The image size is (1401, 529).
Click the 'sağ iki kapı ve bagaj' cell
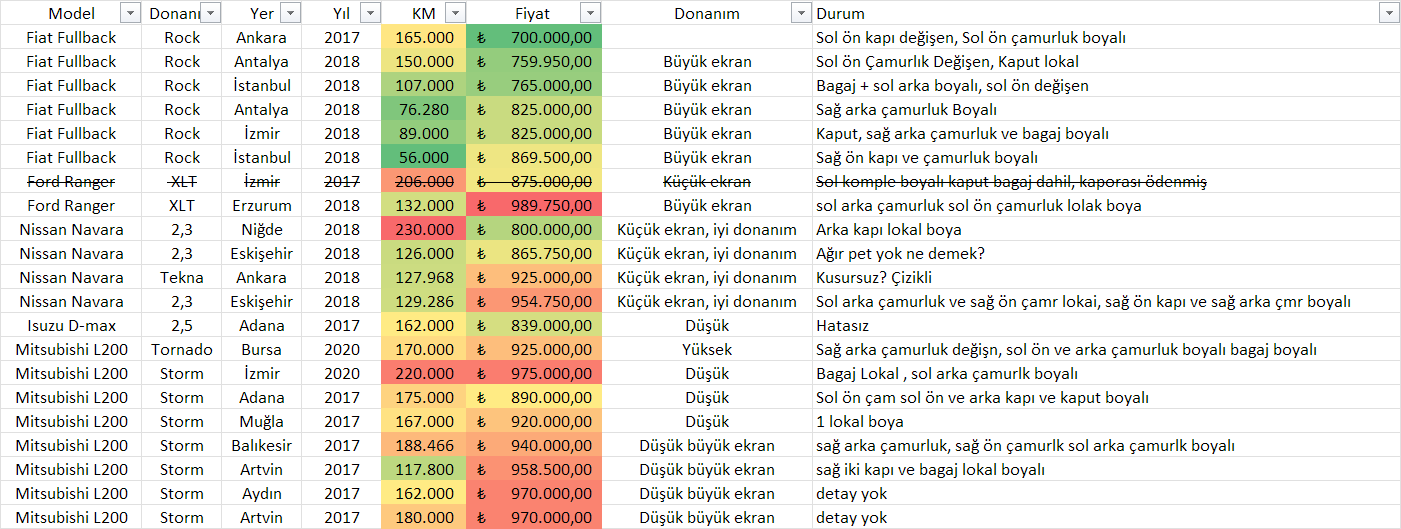click(x=1107, y=469)
